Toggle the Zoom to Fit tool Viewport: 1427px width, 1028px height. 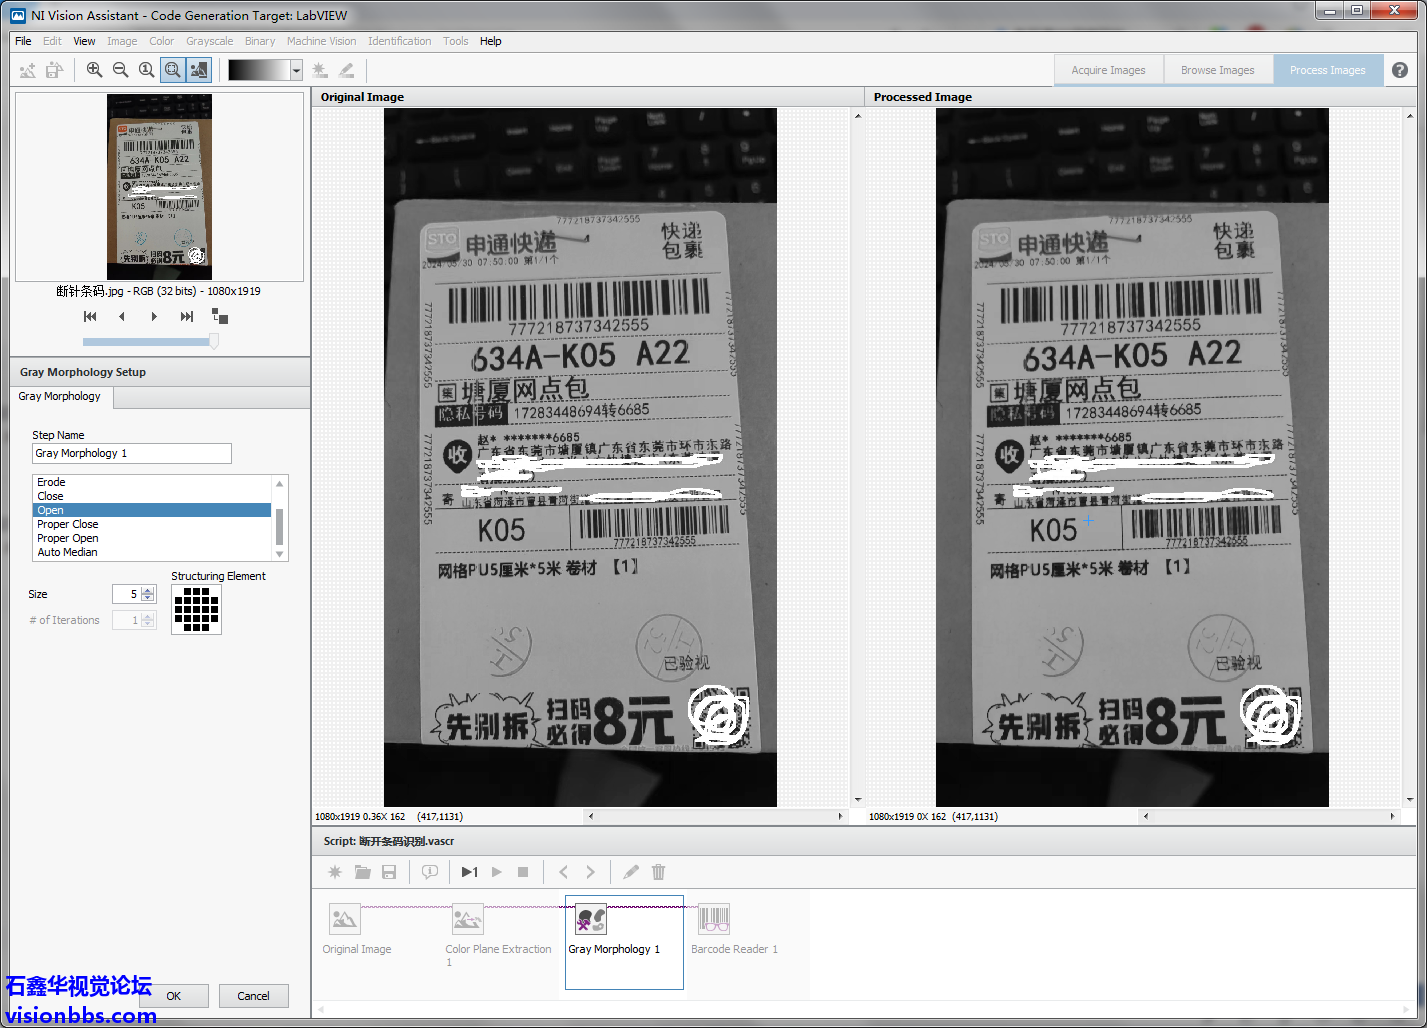[x=173, y=70]
